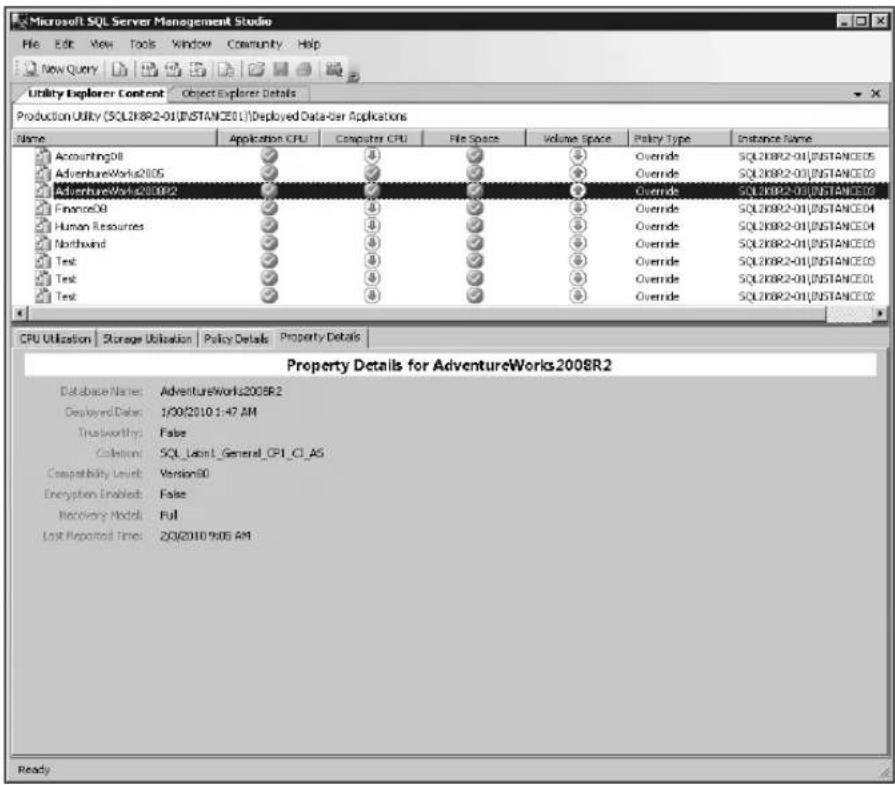Click Northwind File Space status icon
The height and width of the screenshot is (785, 895).
click(x=474, y=243)
